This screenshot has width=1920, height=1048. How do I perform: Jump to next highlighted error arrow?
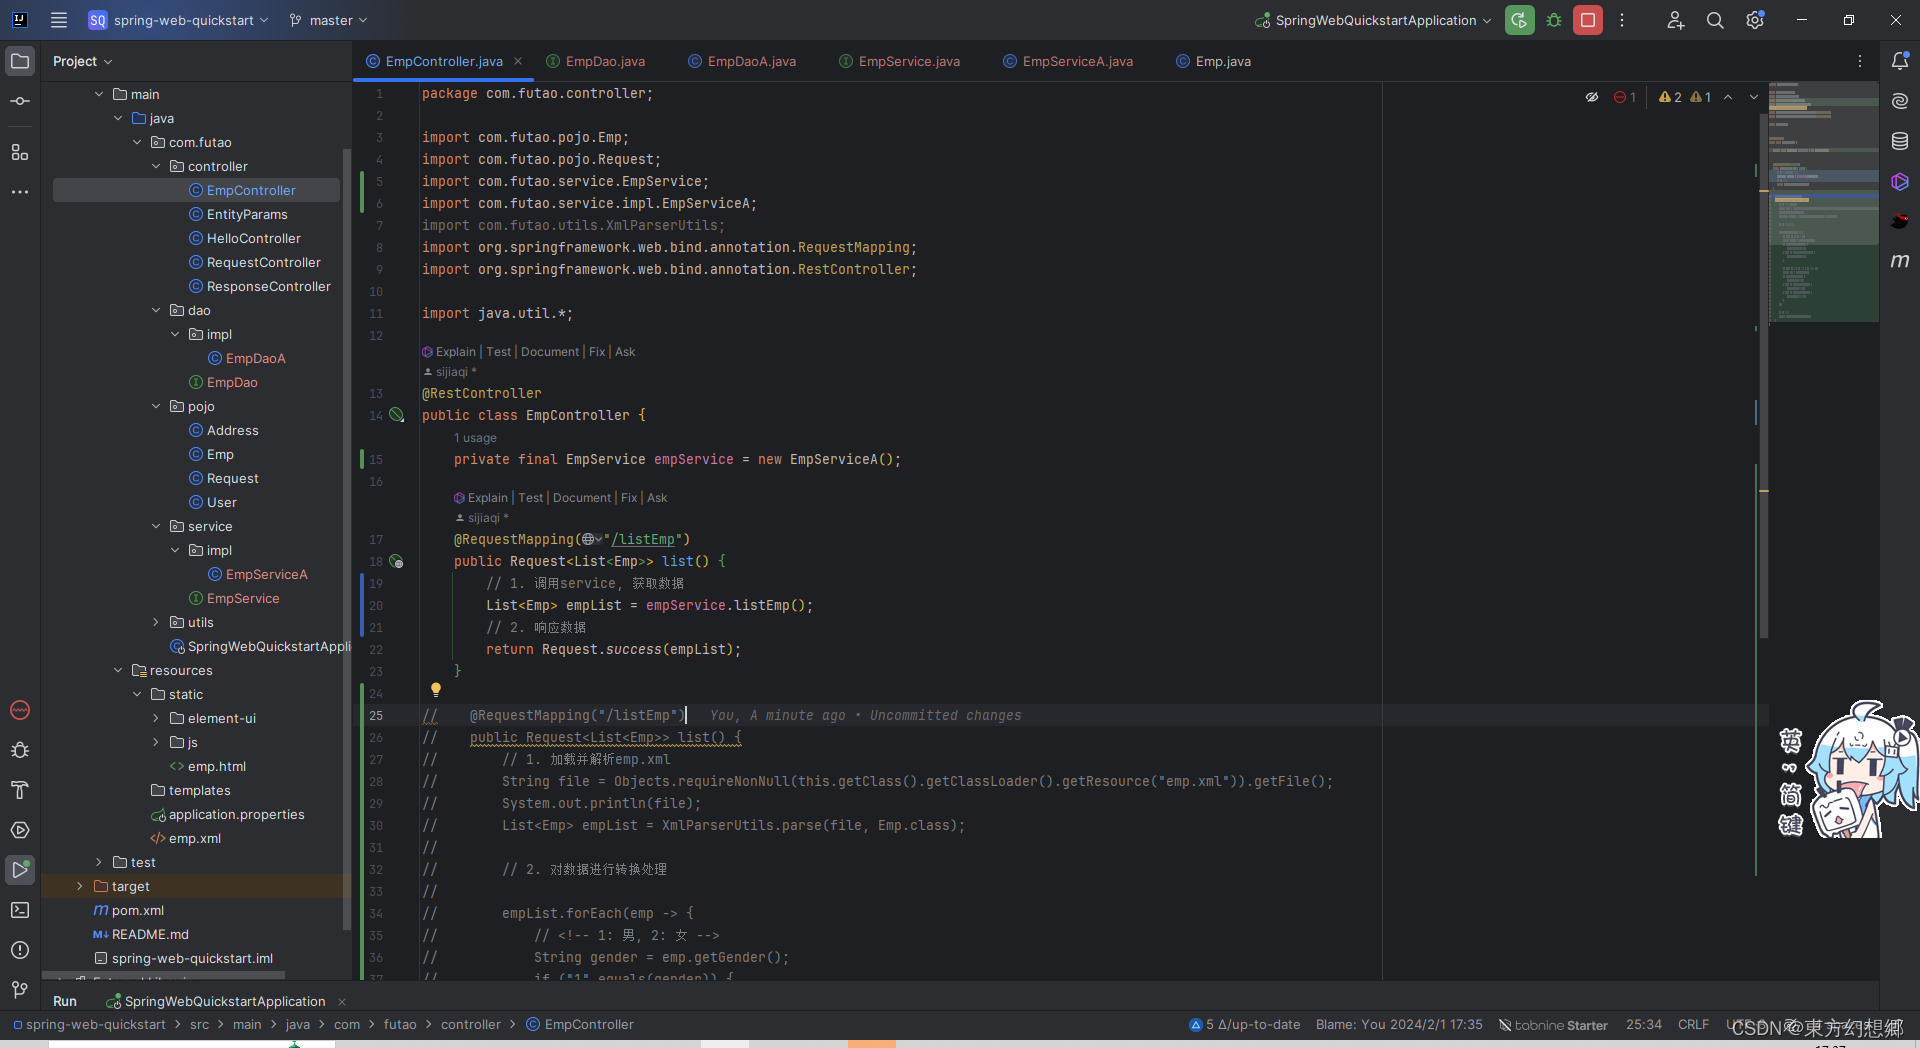click(1753, 97)
